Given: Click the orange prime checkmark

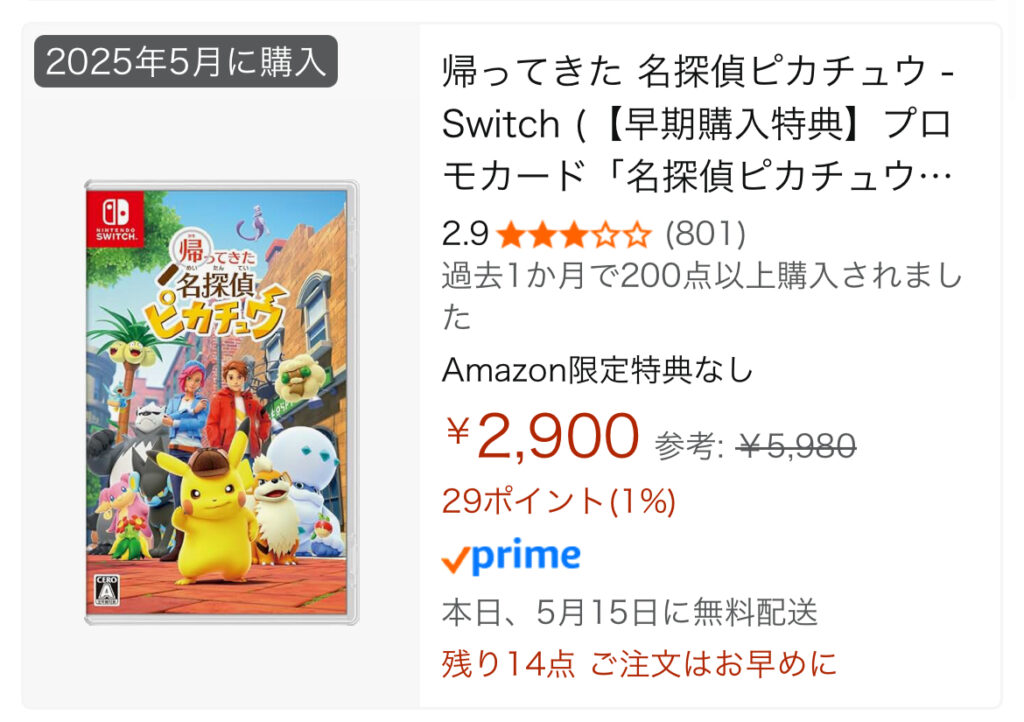Looking at the screenshot, I should point(455,559).
